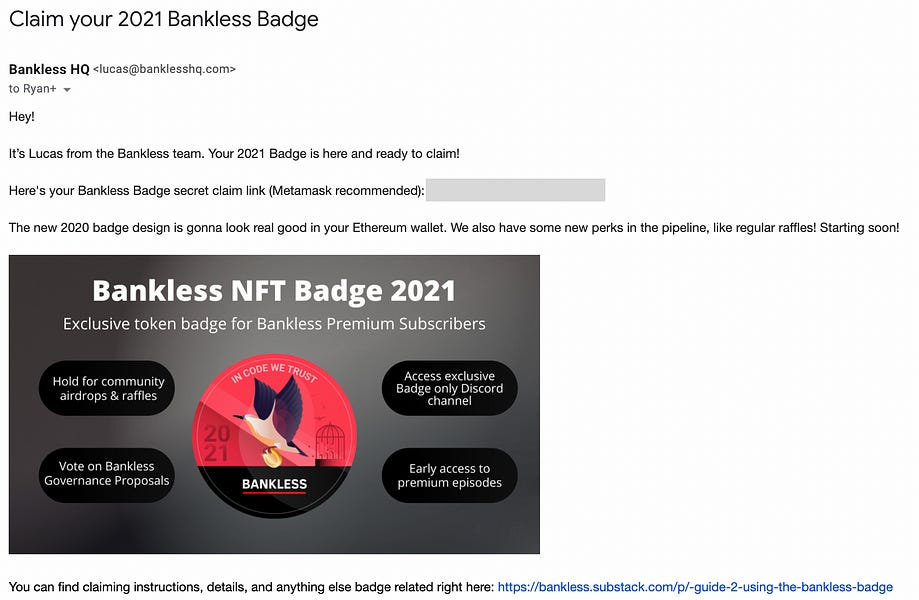Expand the recipient details arrow beside 'to Ryan+'

(x=67, y=90)
